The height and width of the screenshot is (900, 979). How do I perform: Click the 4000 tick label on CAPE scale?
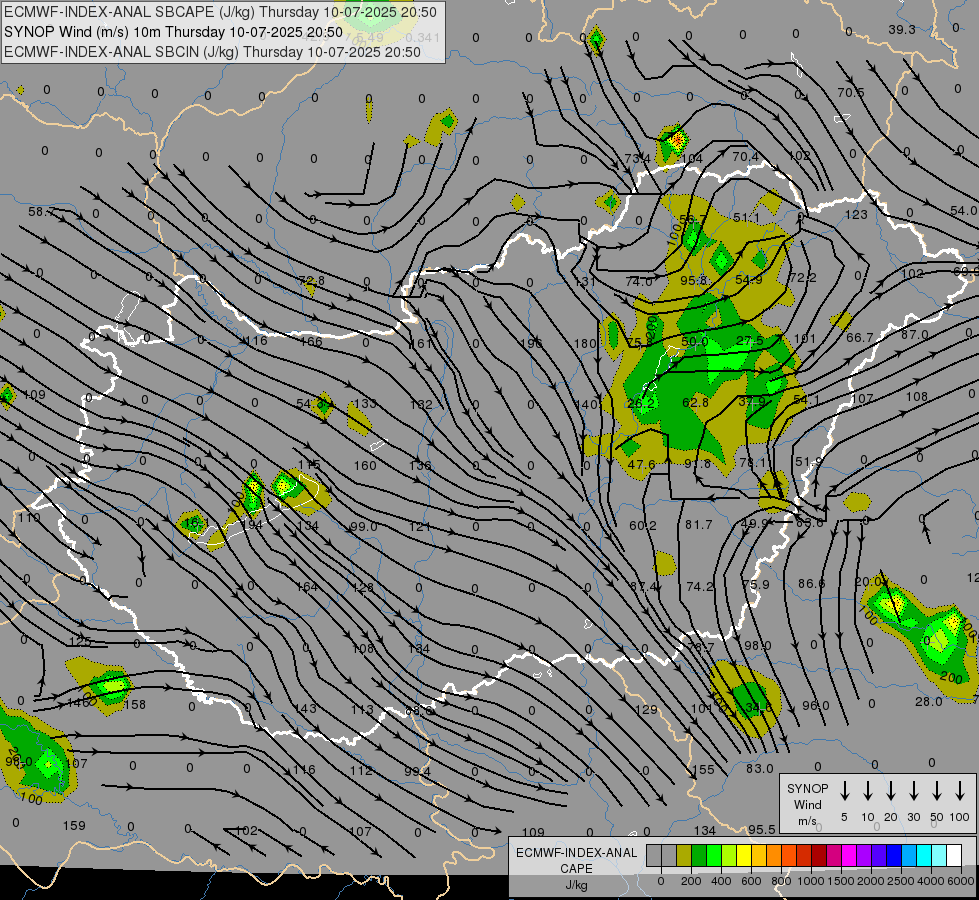pos(931,881)
